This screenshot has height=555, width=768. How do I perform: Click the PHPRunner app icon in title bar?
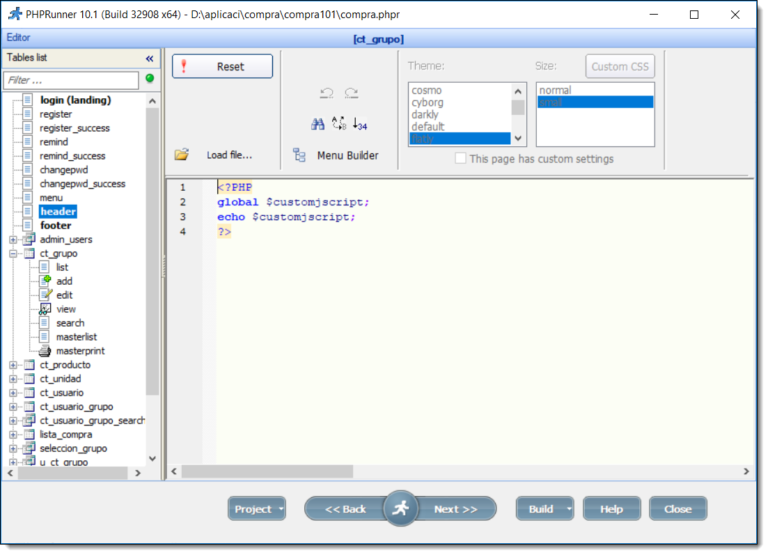(15, 14)
